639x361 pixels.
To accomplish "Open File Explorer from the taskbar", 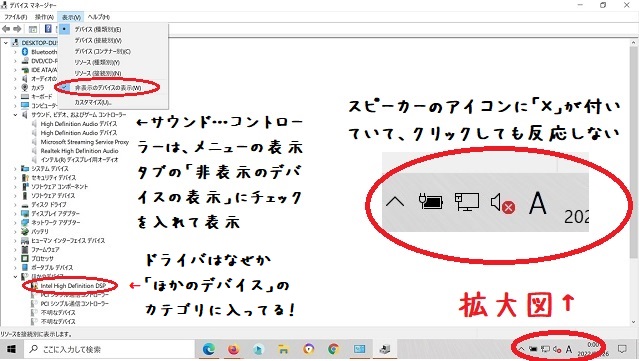I will 283,349.
